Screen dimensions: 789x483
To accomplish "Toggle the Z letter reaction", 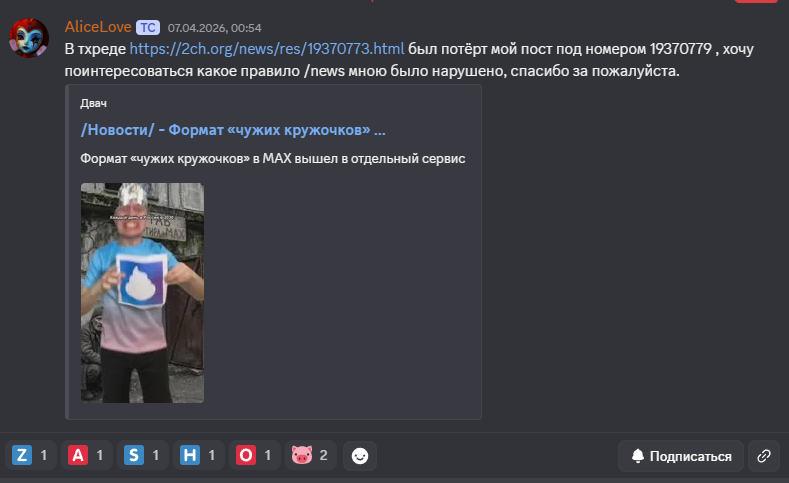I will coord(31,456).
